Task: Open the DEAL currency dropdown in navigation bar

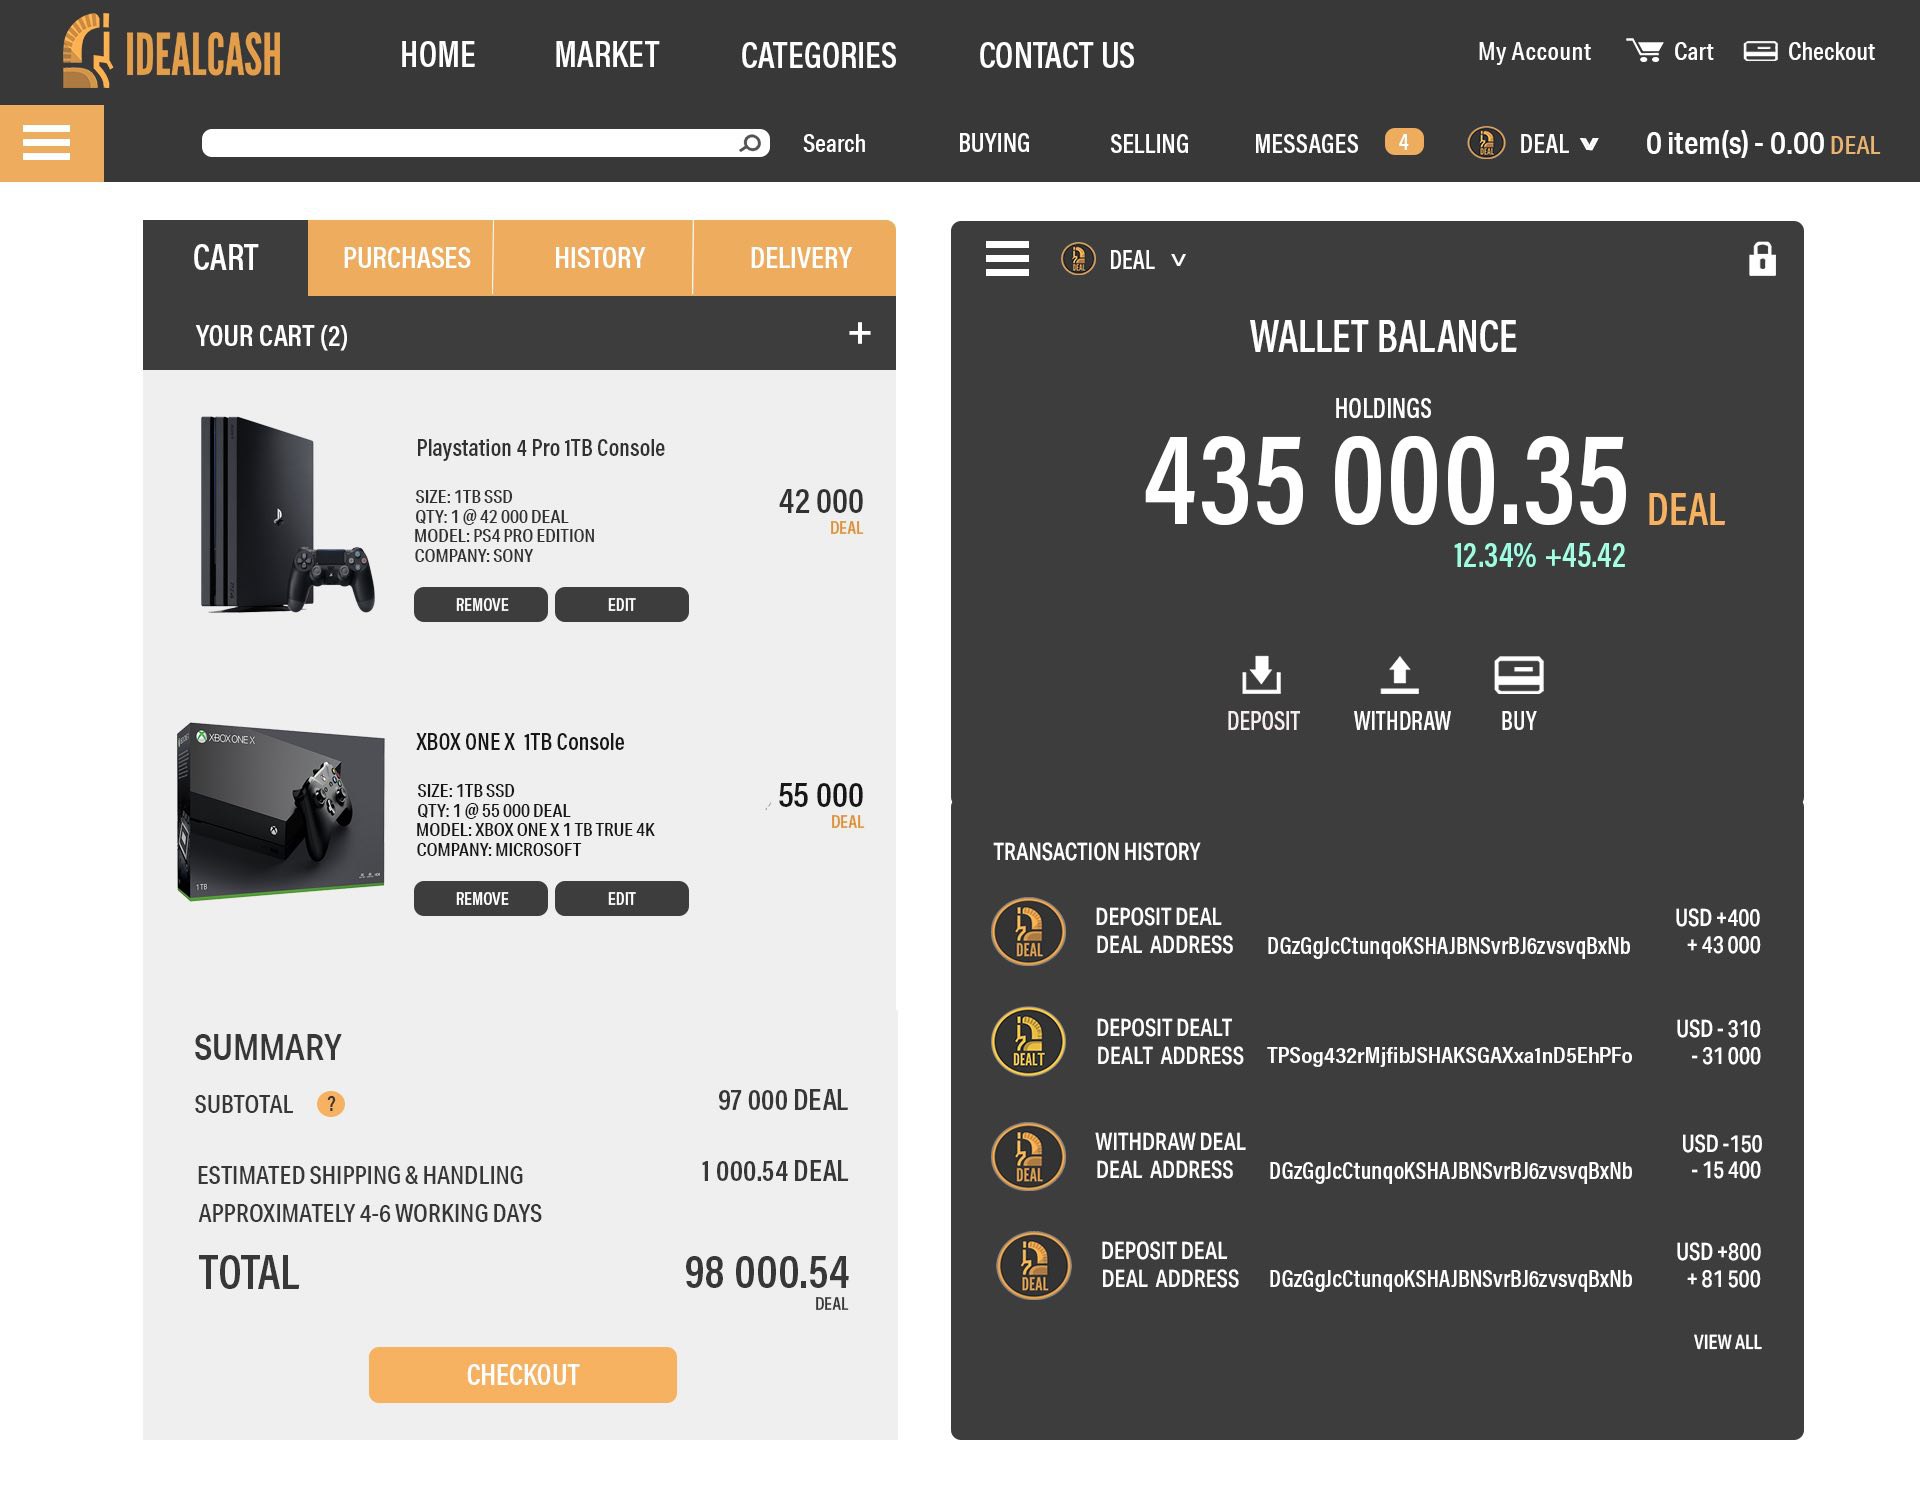Action: (1589, 144)
